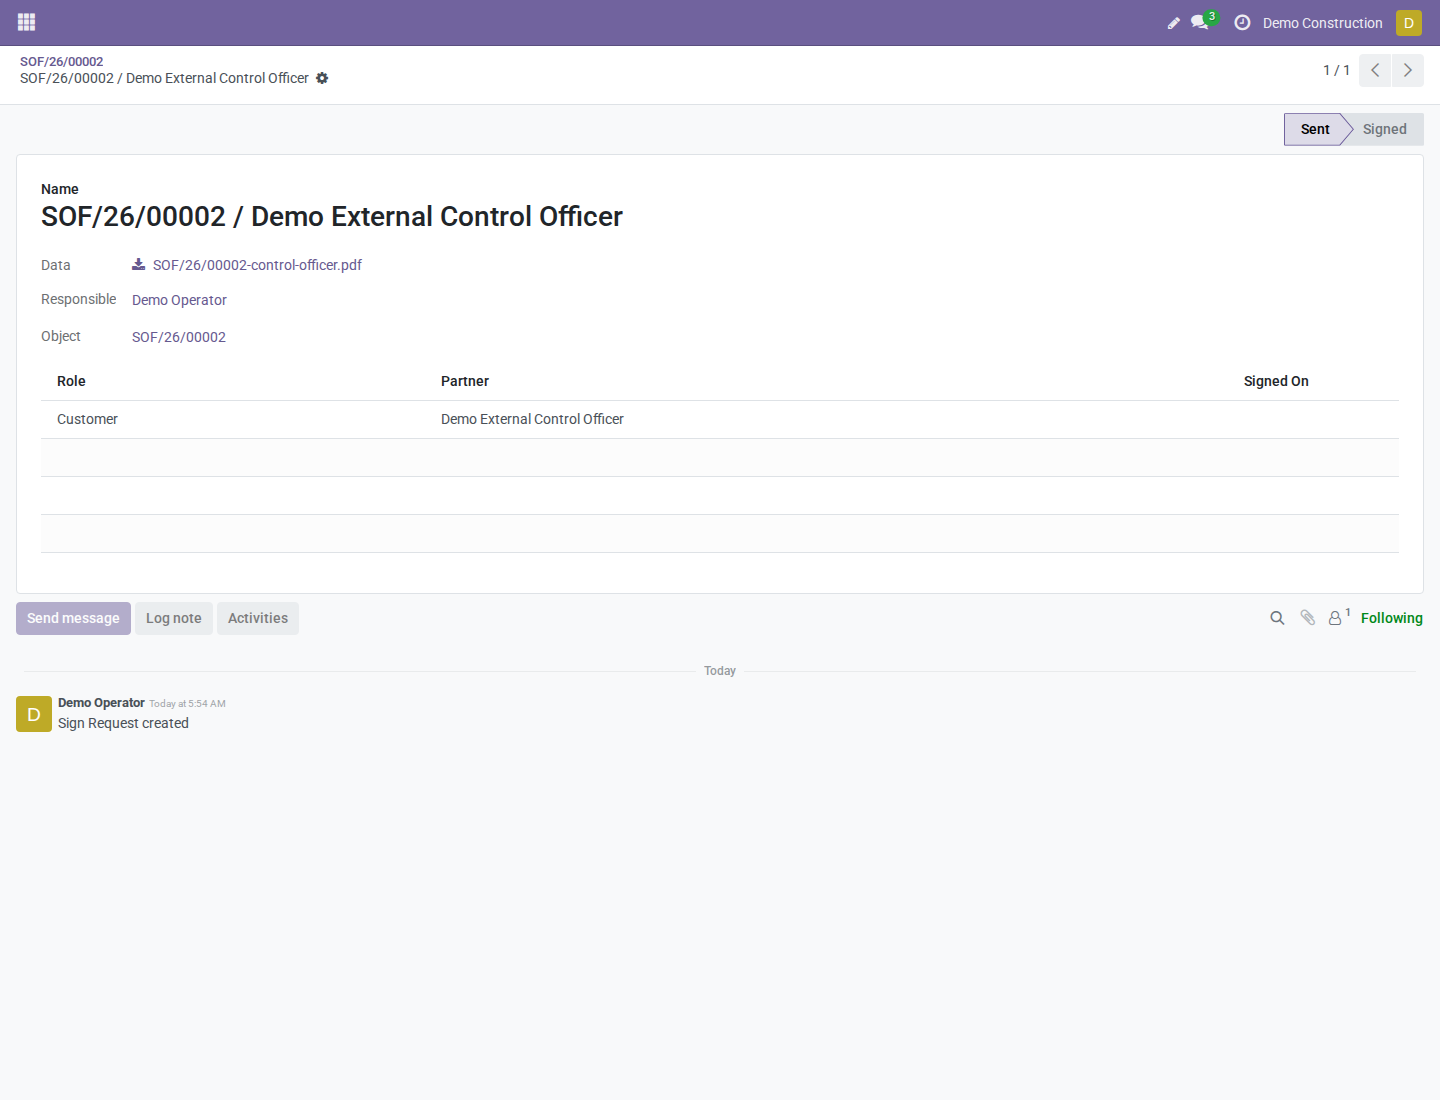The width and height of the screenshot is (1440, 1100).
Task: Click the 1 / 1 pager counter
Action: [x=1336, y=70]
